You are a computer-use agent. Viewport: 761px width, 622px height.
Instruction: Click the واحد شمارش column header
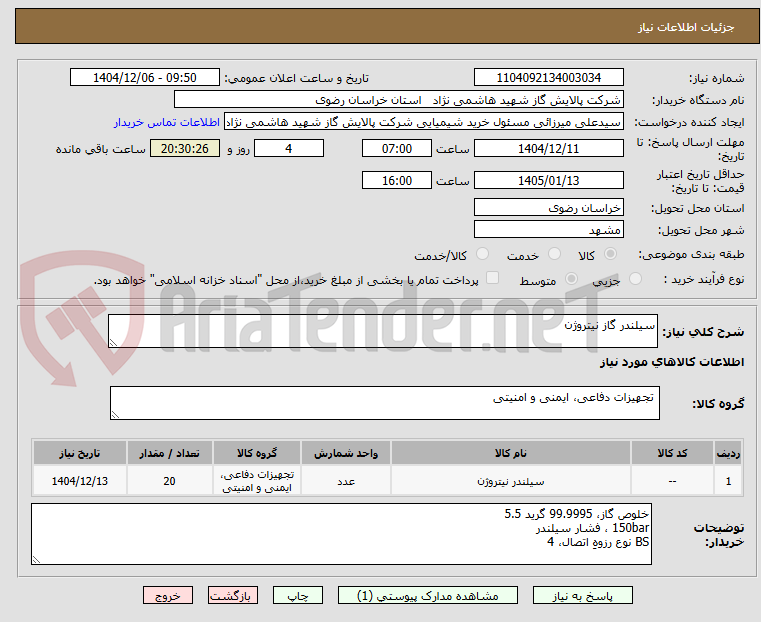(346, 453)
